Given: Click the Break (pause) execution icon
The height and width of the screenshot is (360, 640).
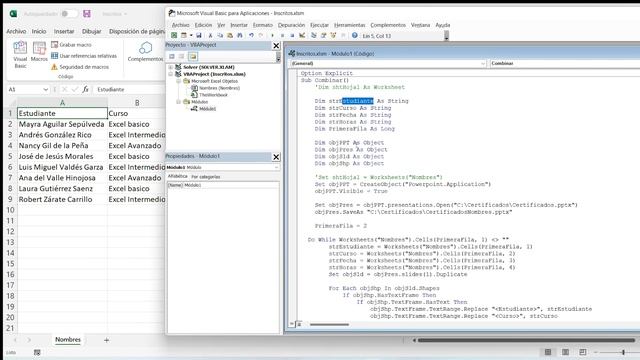Looking at the screenshot, I should click(x=282, y=36).
